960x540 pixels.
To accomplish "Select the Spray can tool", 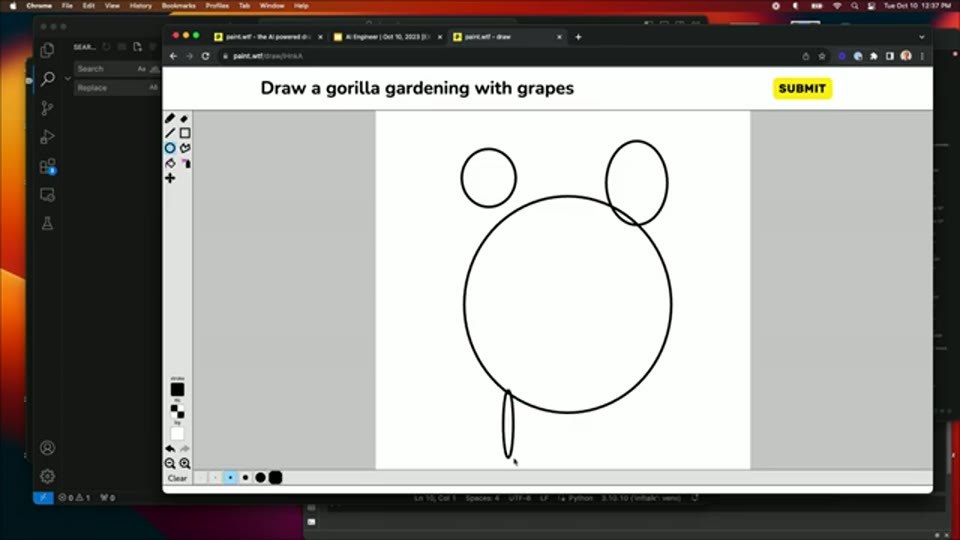I will [x=185, y=163].
